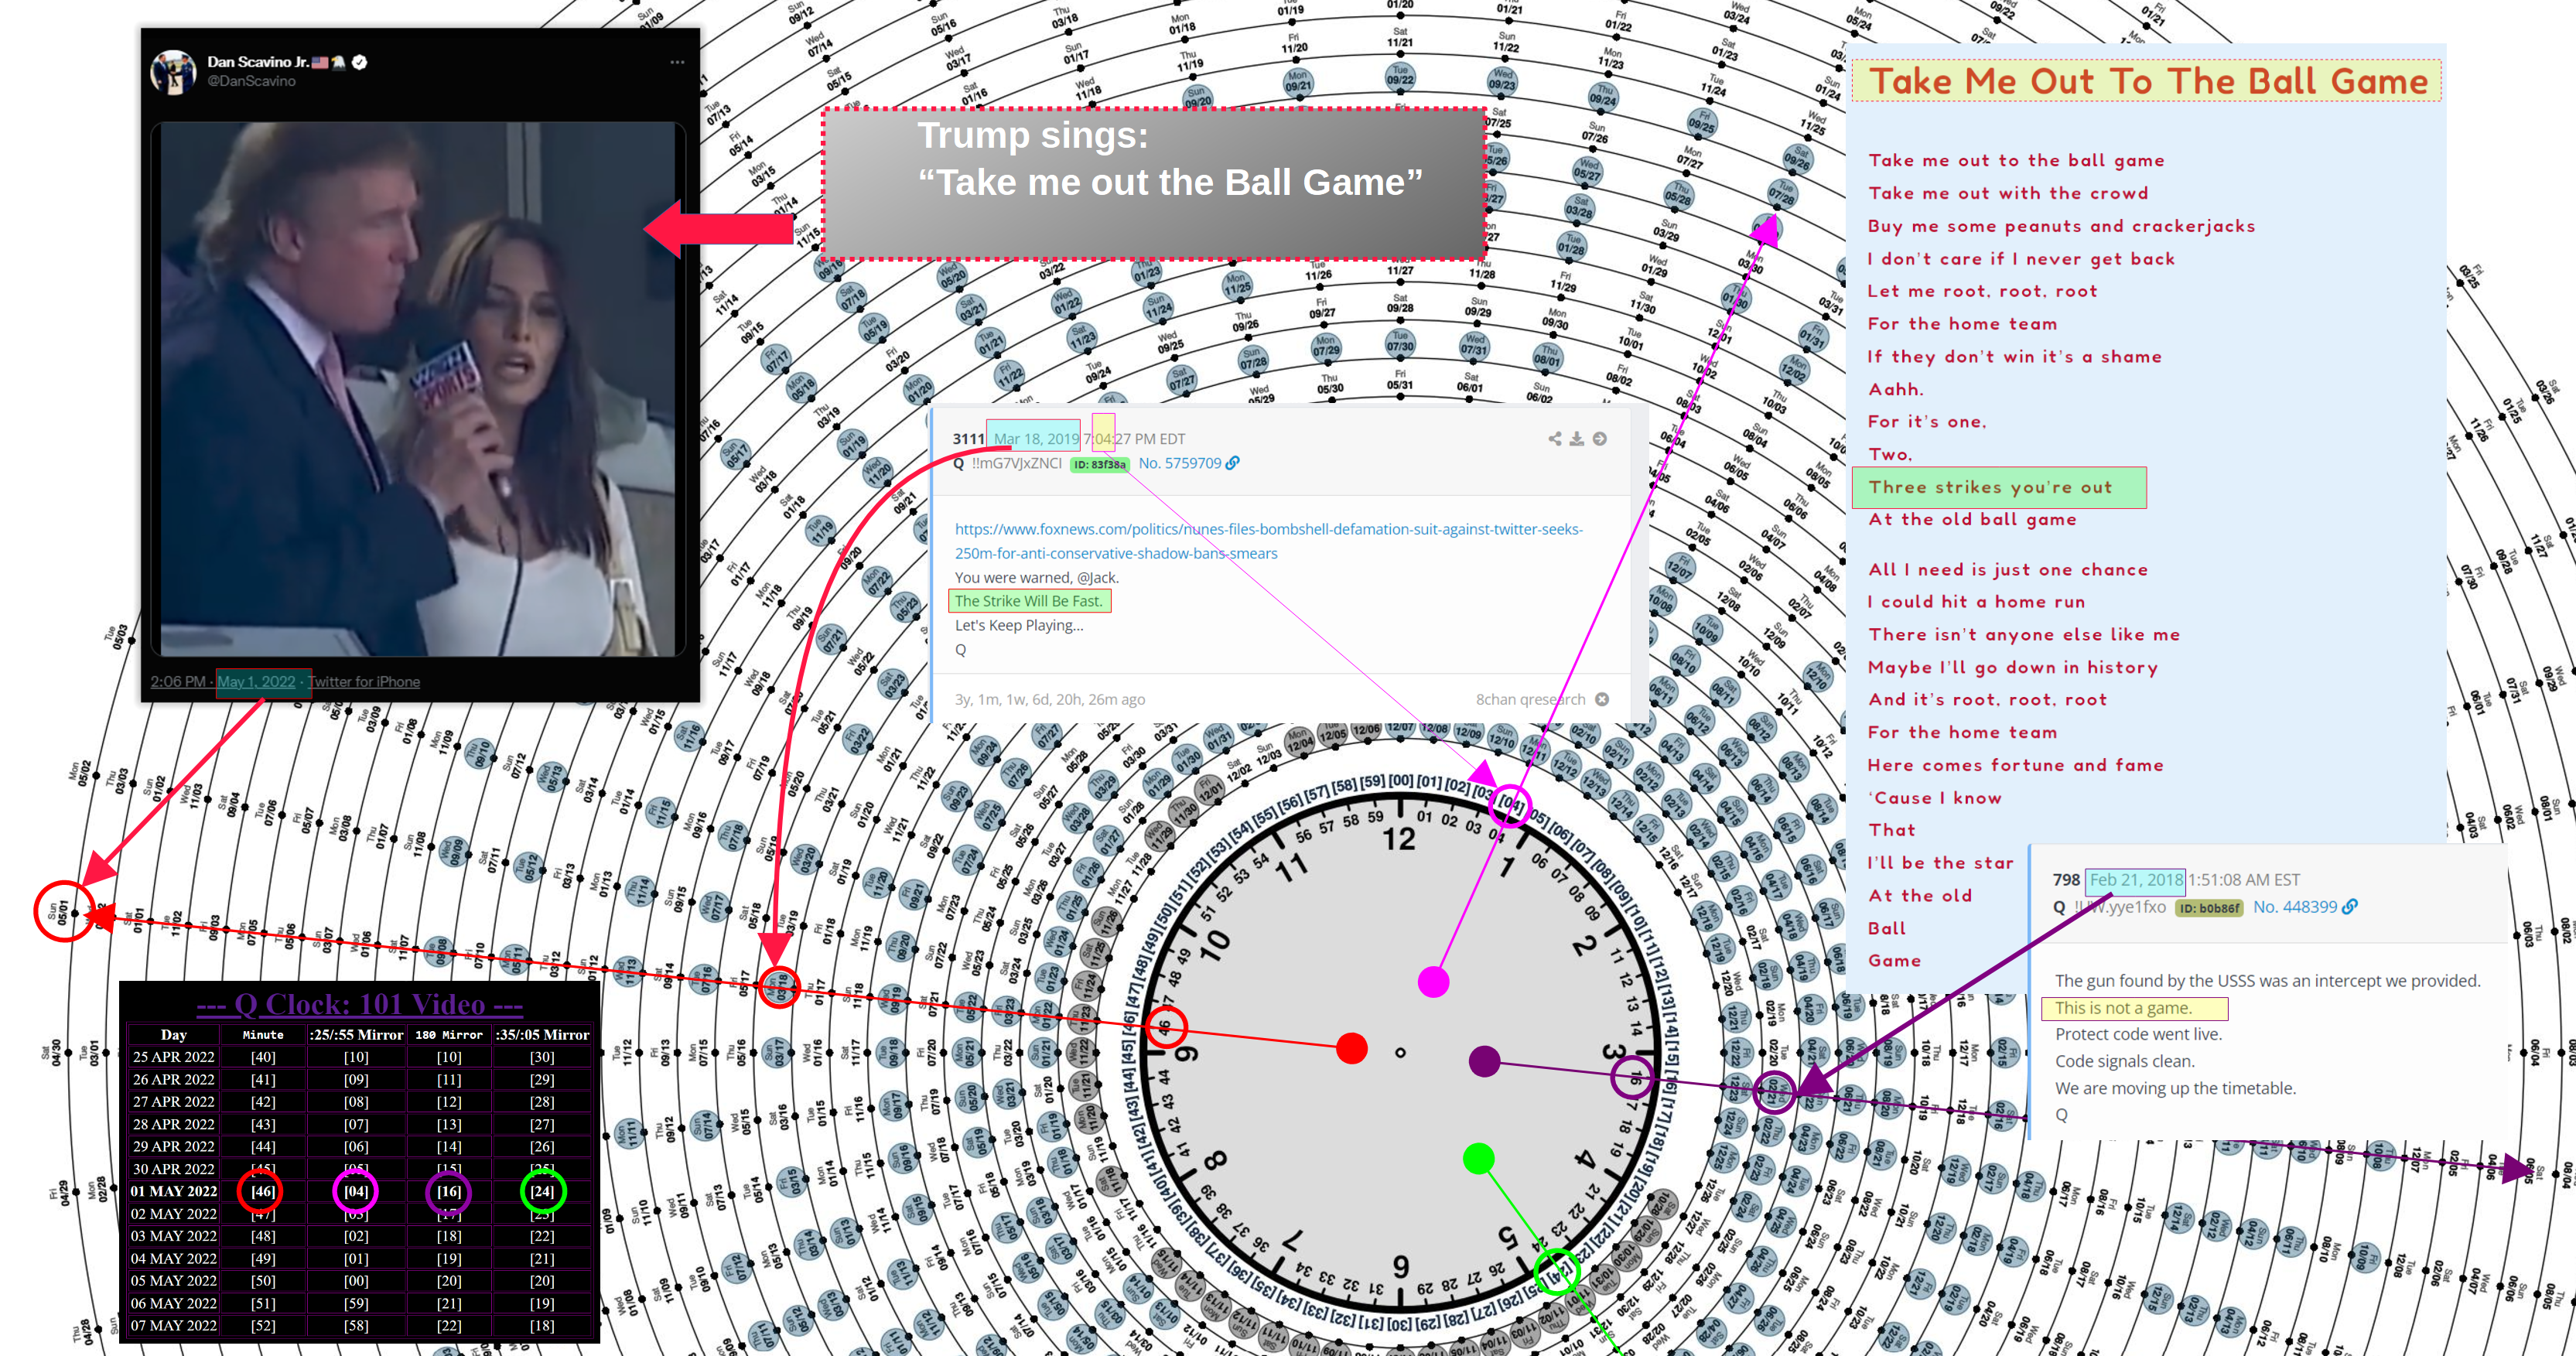2576x1356 pixels.
Task: Click lyric 'I could hit a home run'
Action: [1976, 602]
